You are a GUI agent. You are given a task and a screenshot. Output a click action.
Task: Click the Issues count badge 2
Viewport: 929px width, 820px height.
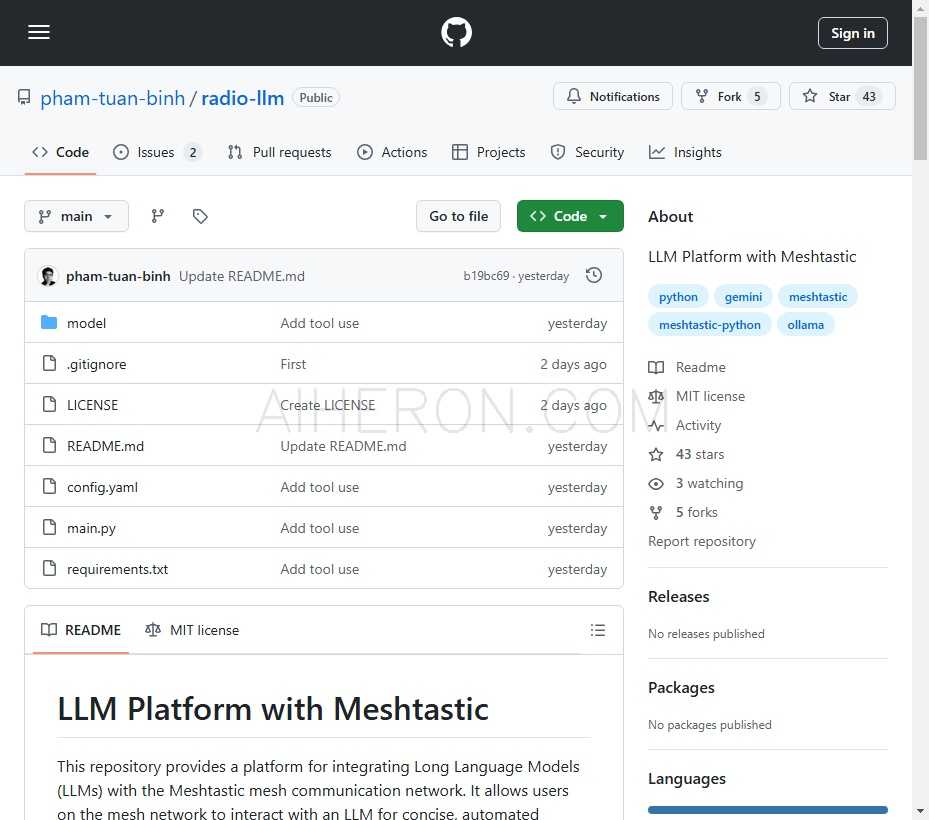tap(193, 153)
